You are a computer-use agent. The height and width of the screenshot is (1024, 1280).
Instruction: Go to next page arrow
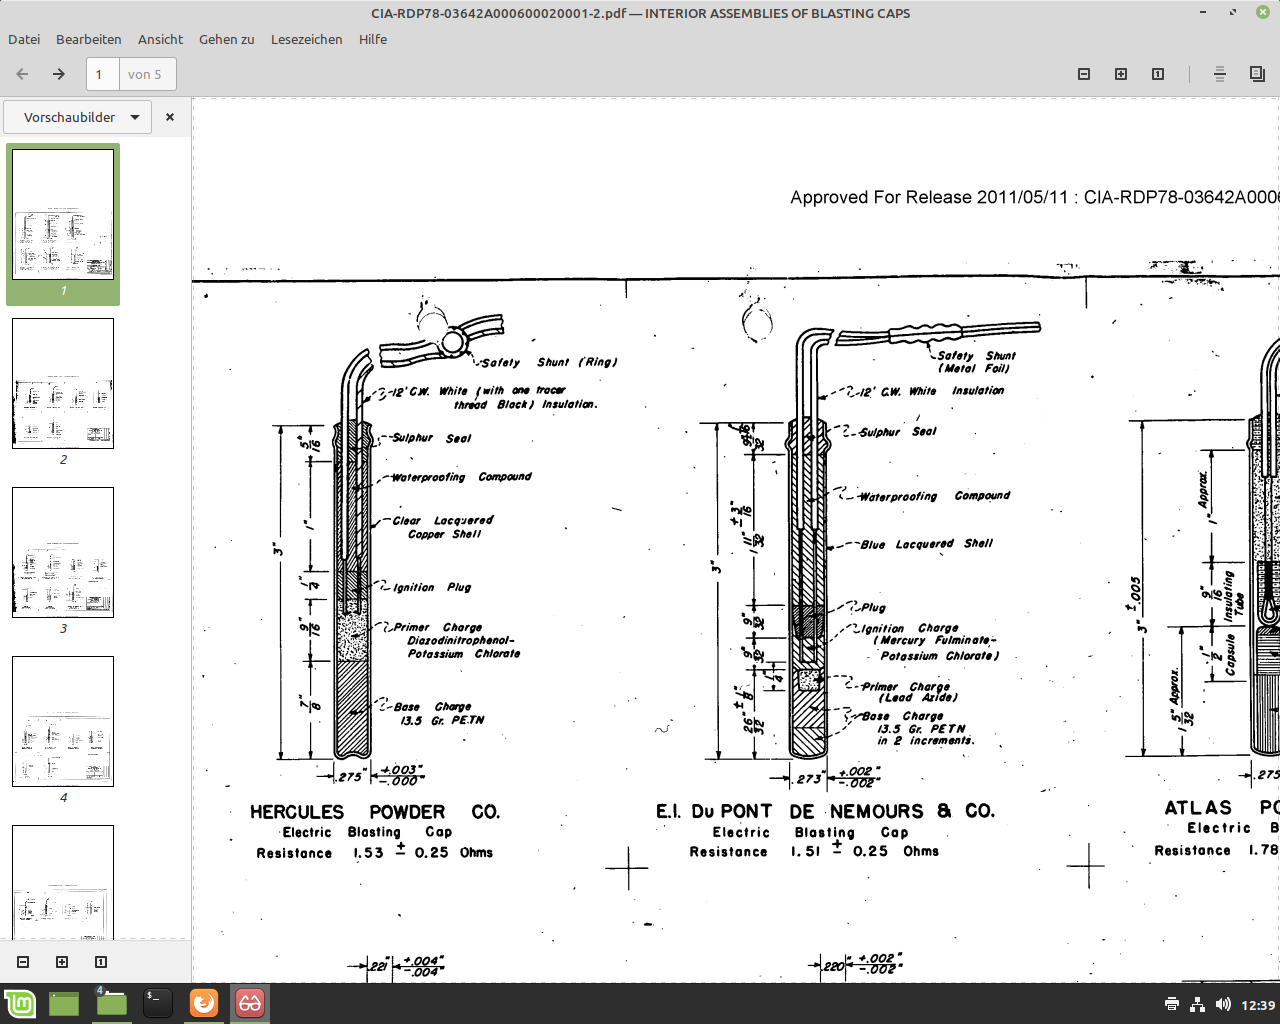59,74
